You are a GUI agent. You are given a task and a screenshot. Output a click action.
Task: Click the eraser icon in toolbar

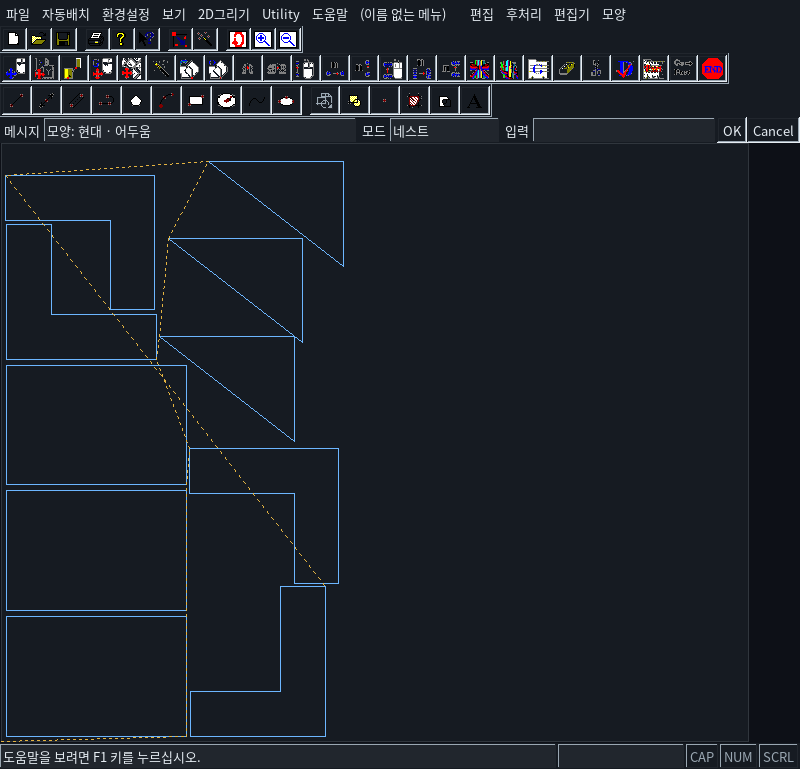(567, 68)
